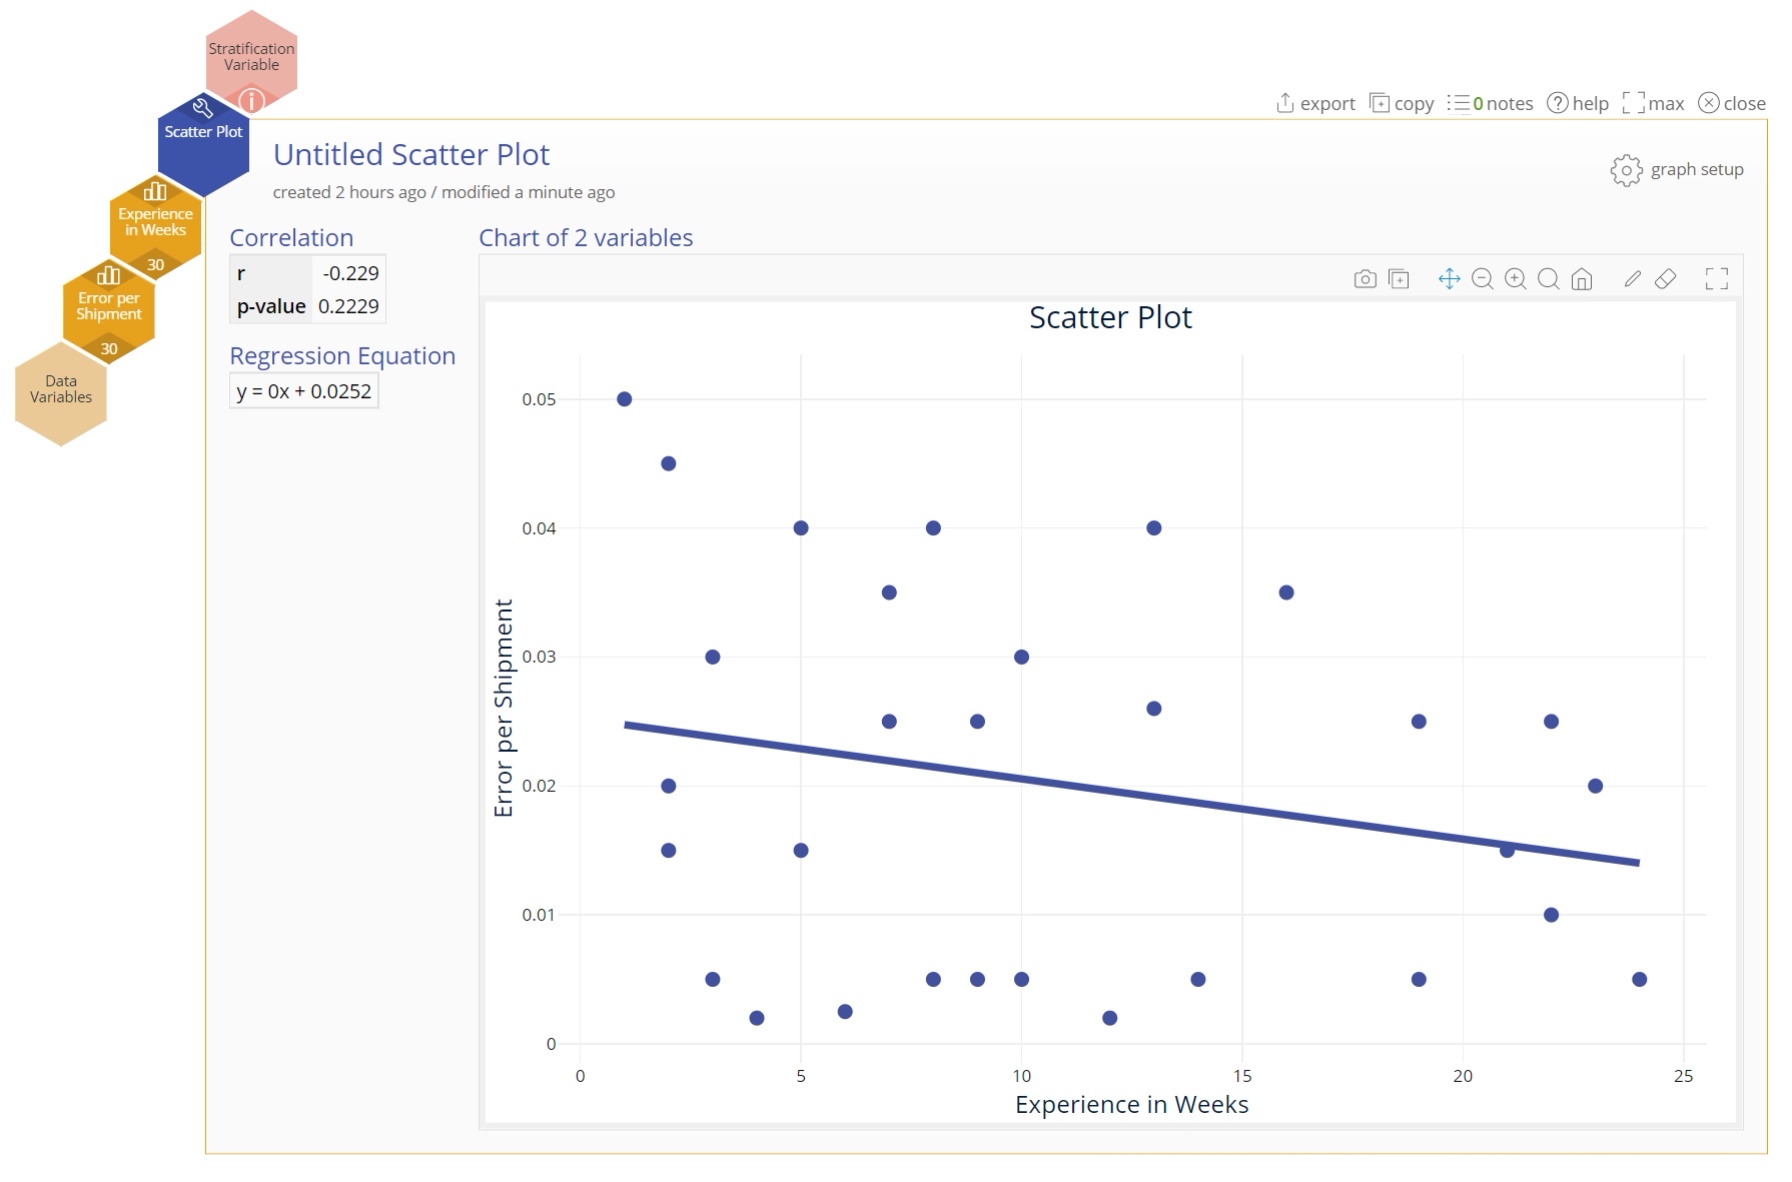Click the 30 badge under Error per Shipment
The width and height of the screenshot is (1792, 1182).
[109, 349]
